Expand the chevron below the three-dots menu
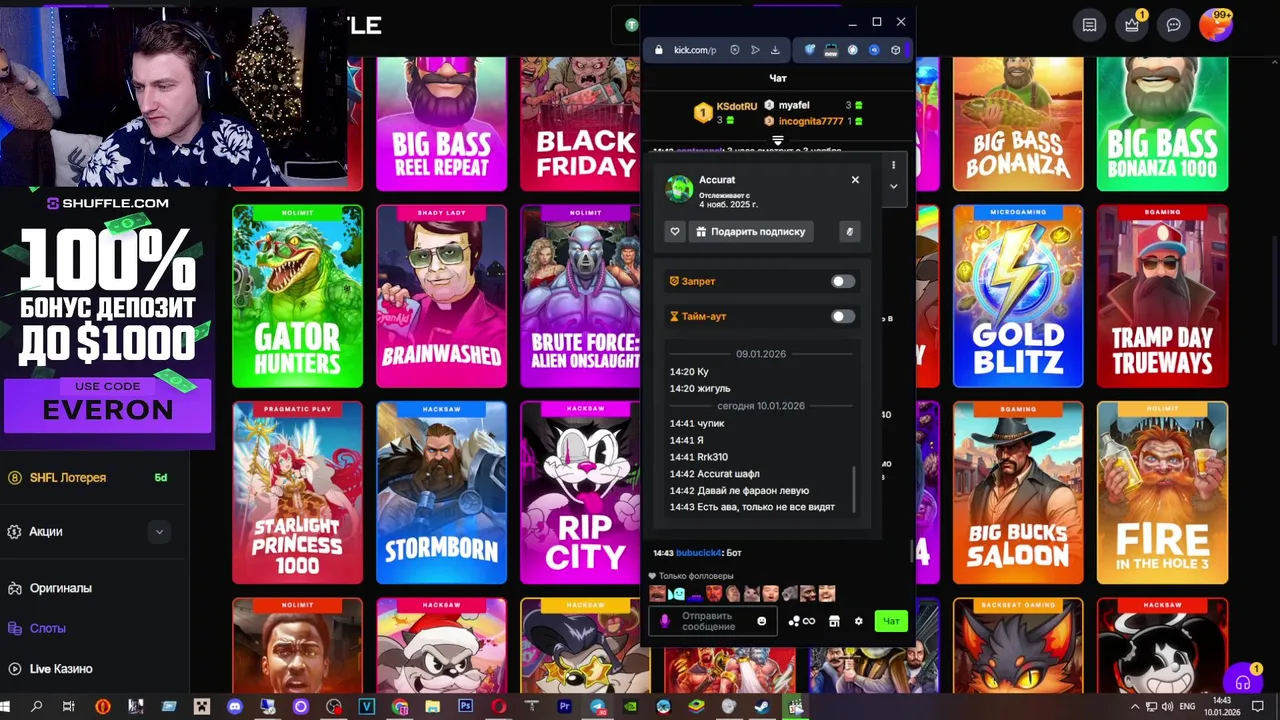The width and height of the screenshot is (1280, 720). [x=894, y=186]
